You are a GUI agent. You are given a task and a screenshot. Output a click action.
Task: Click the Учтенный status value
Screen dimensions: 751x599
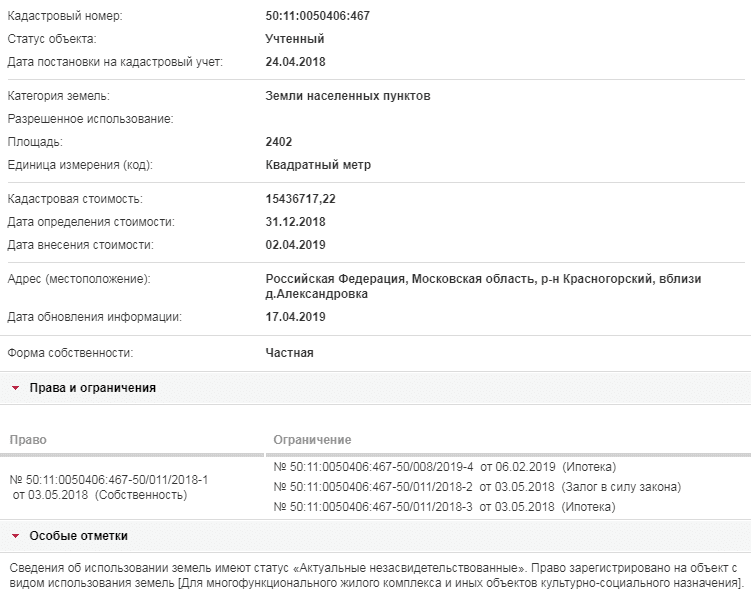295,39
